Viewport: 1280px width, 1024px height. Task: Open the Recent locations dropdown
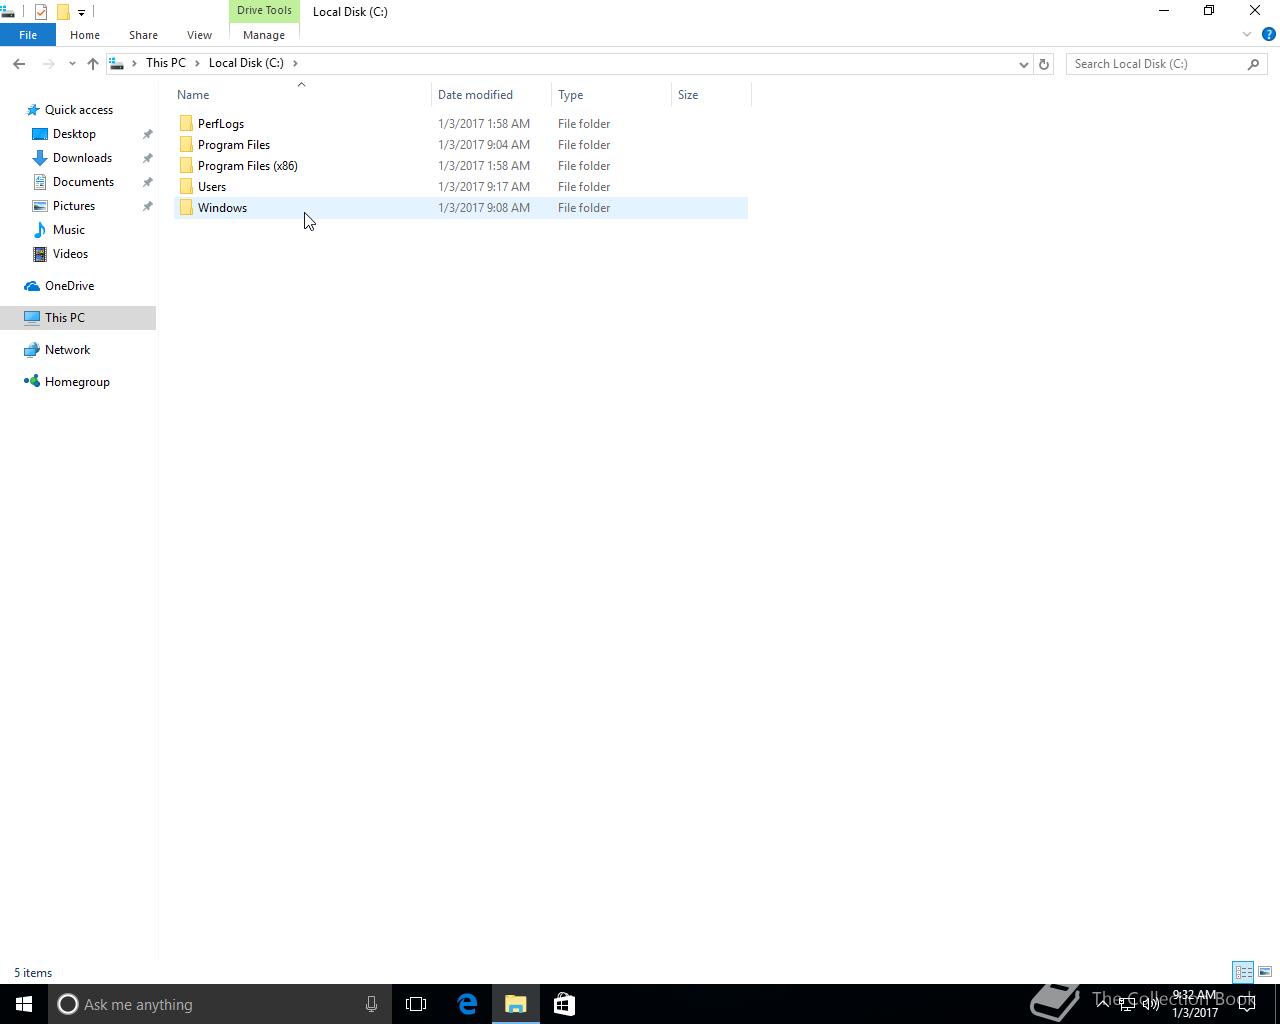click(72, 64)
